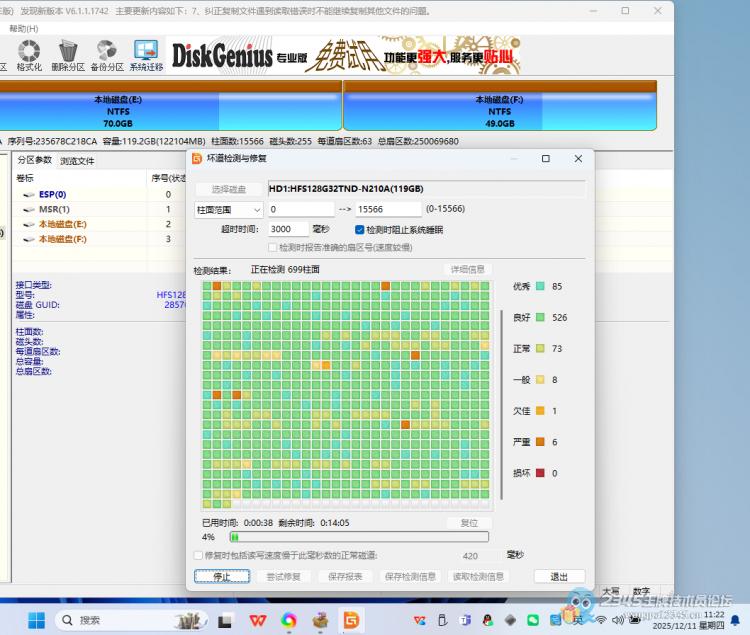Launch the 系统迁移 (System Migration) tool
750x635 pixels.
[x=146, y=56]
